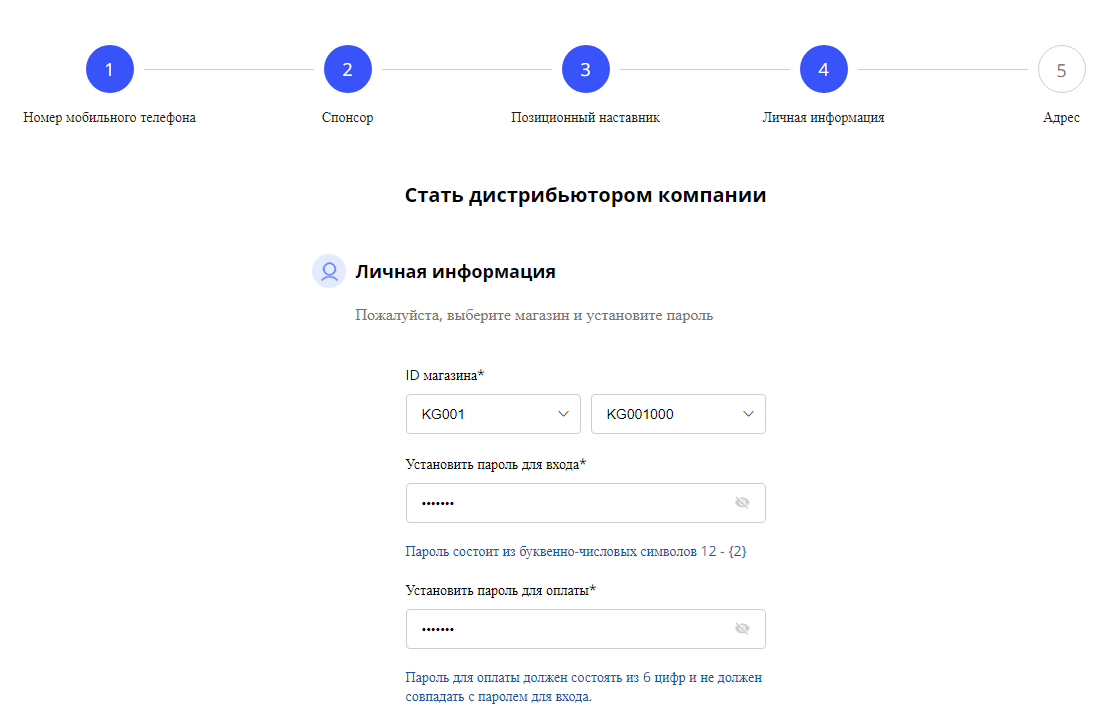Select step 3 circle in the stepper
The width and height of the screenshot is (1112, 725).
click(586, 70)
